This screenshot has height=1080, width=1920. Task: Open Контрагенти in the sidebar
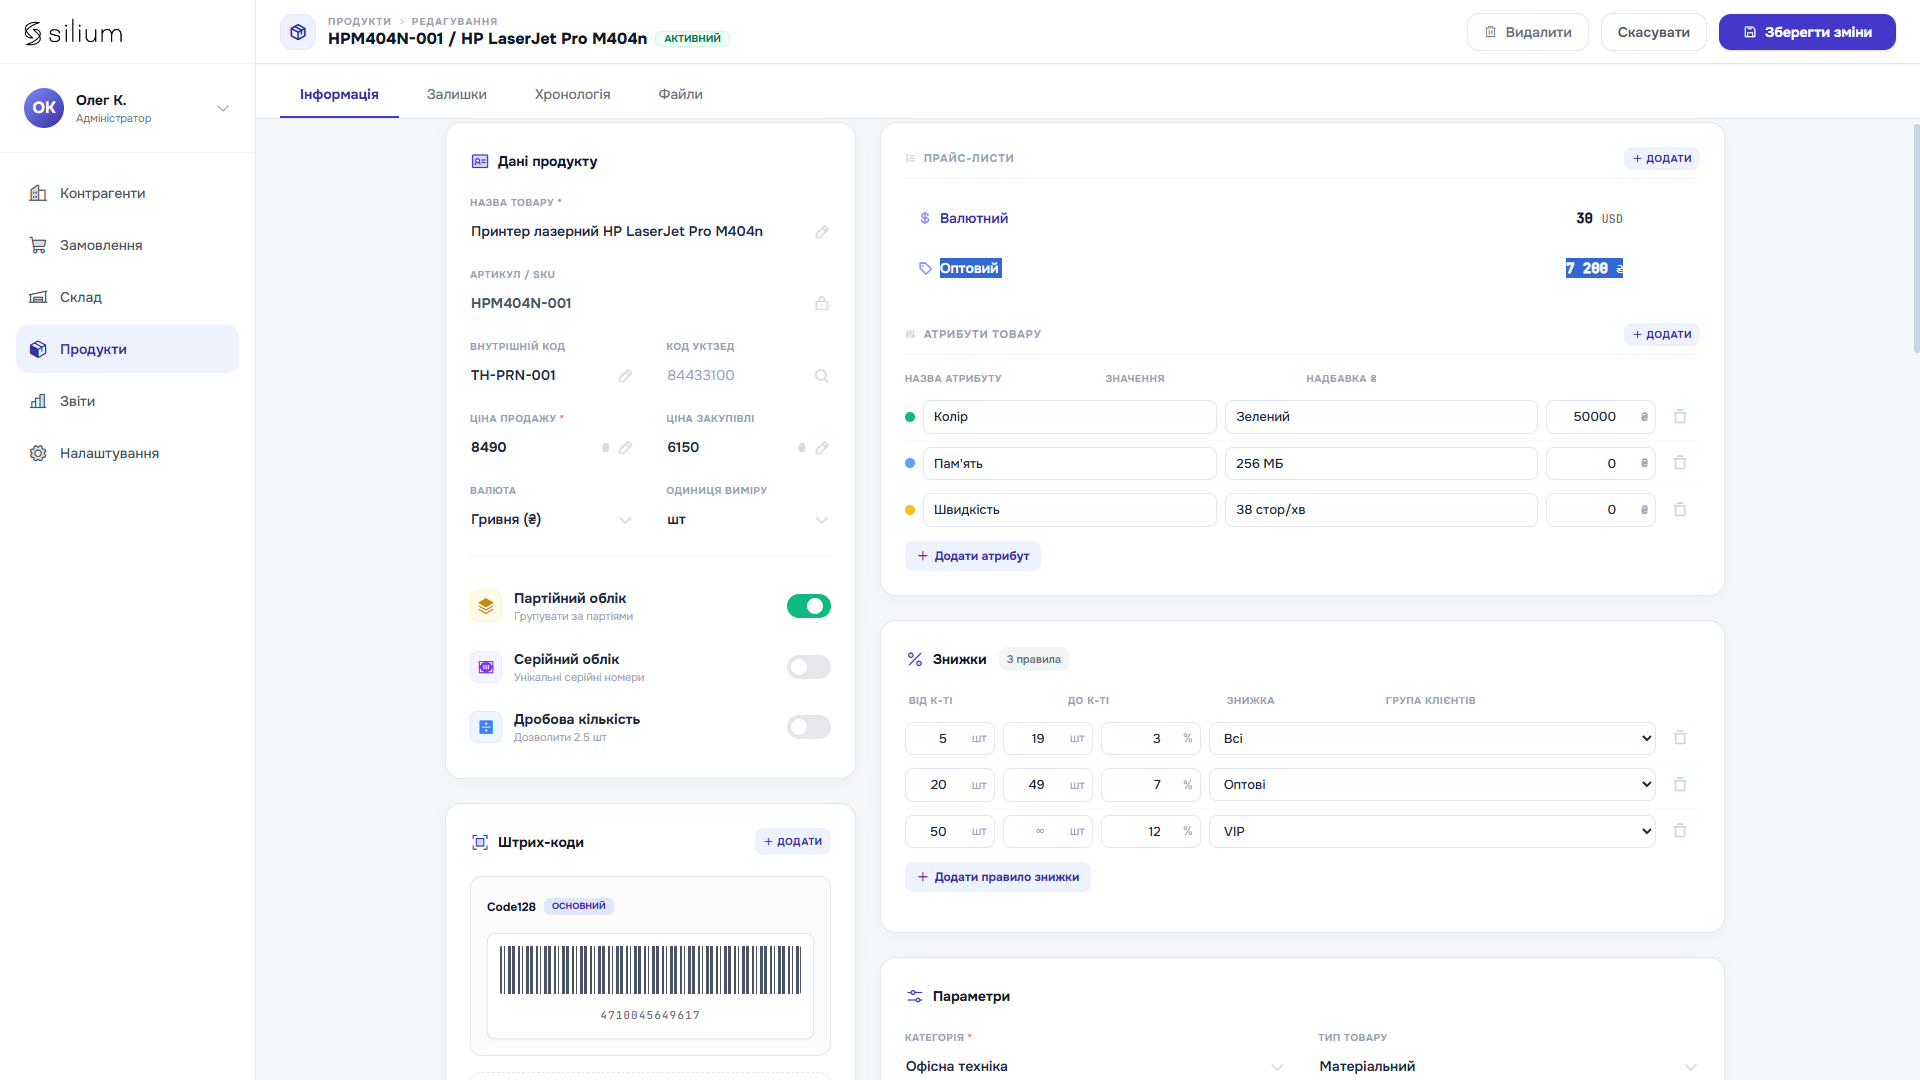[x=128, y=193]
